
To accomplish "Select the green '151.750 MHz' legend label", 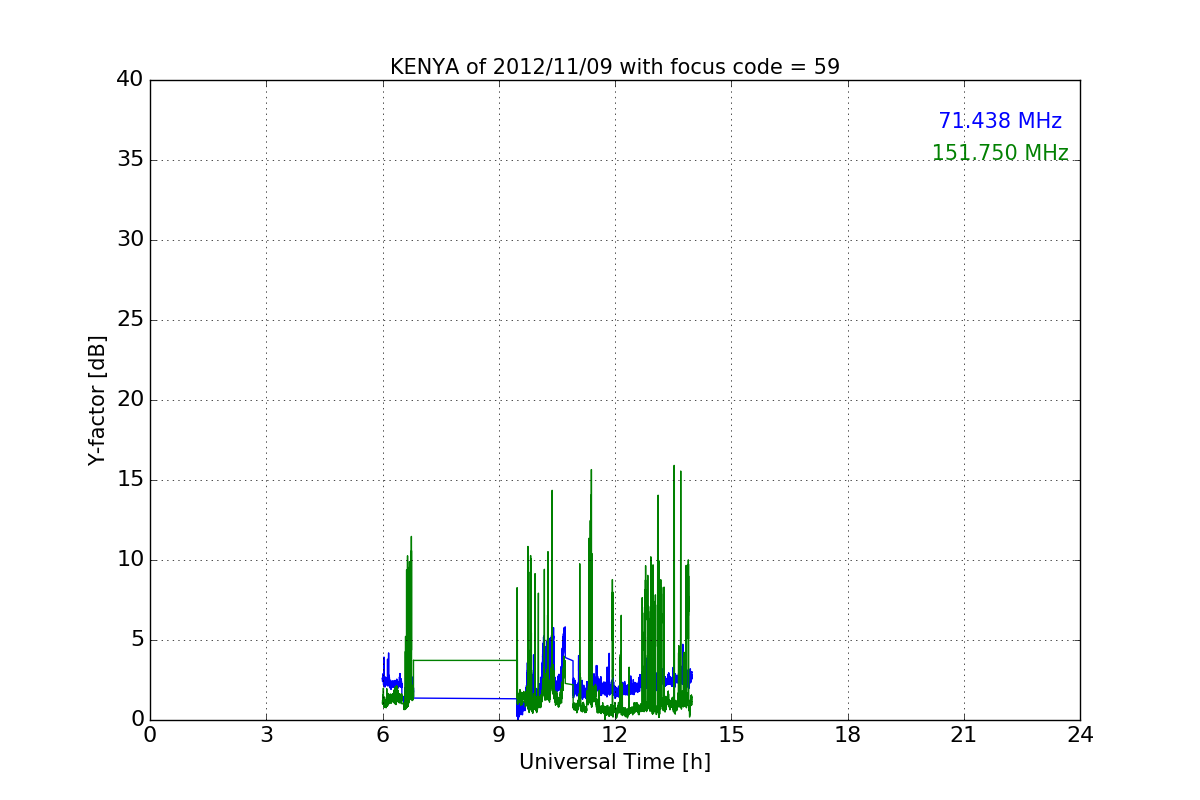I will point(1000,153).
